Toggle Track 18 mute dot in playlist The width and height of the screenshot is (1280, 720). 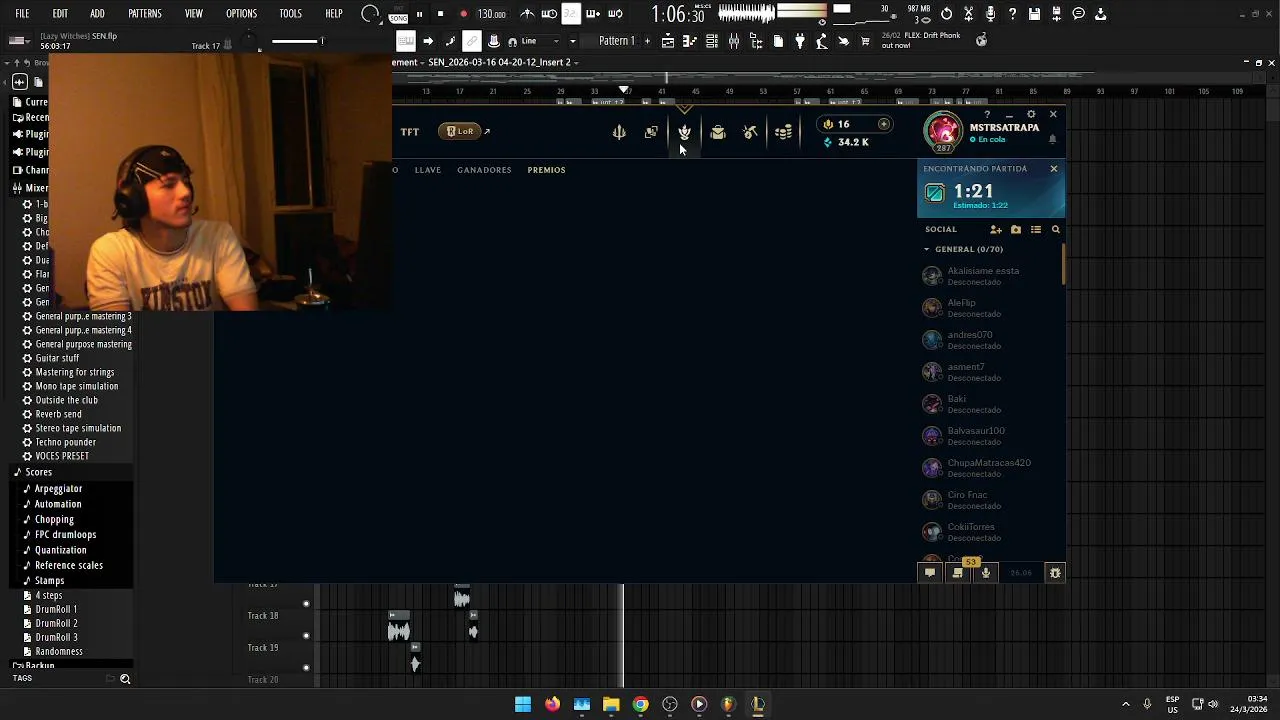pos(306,635)
